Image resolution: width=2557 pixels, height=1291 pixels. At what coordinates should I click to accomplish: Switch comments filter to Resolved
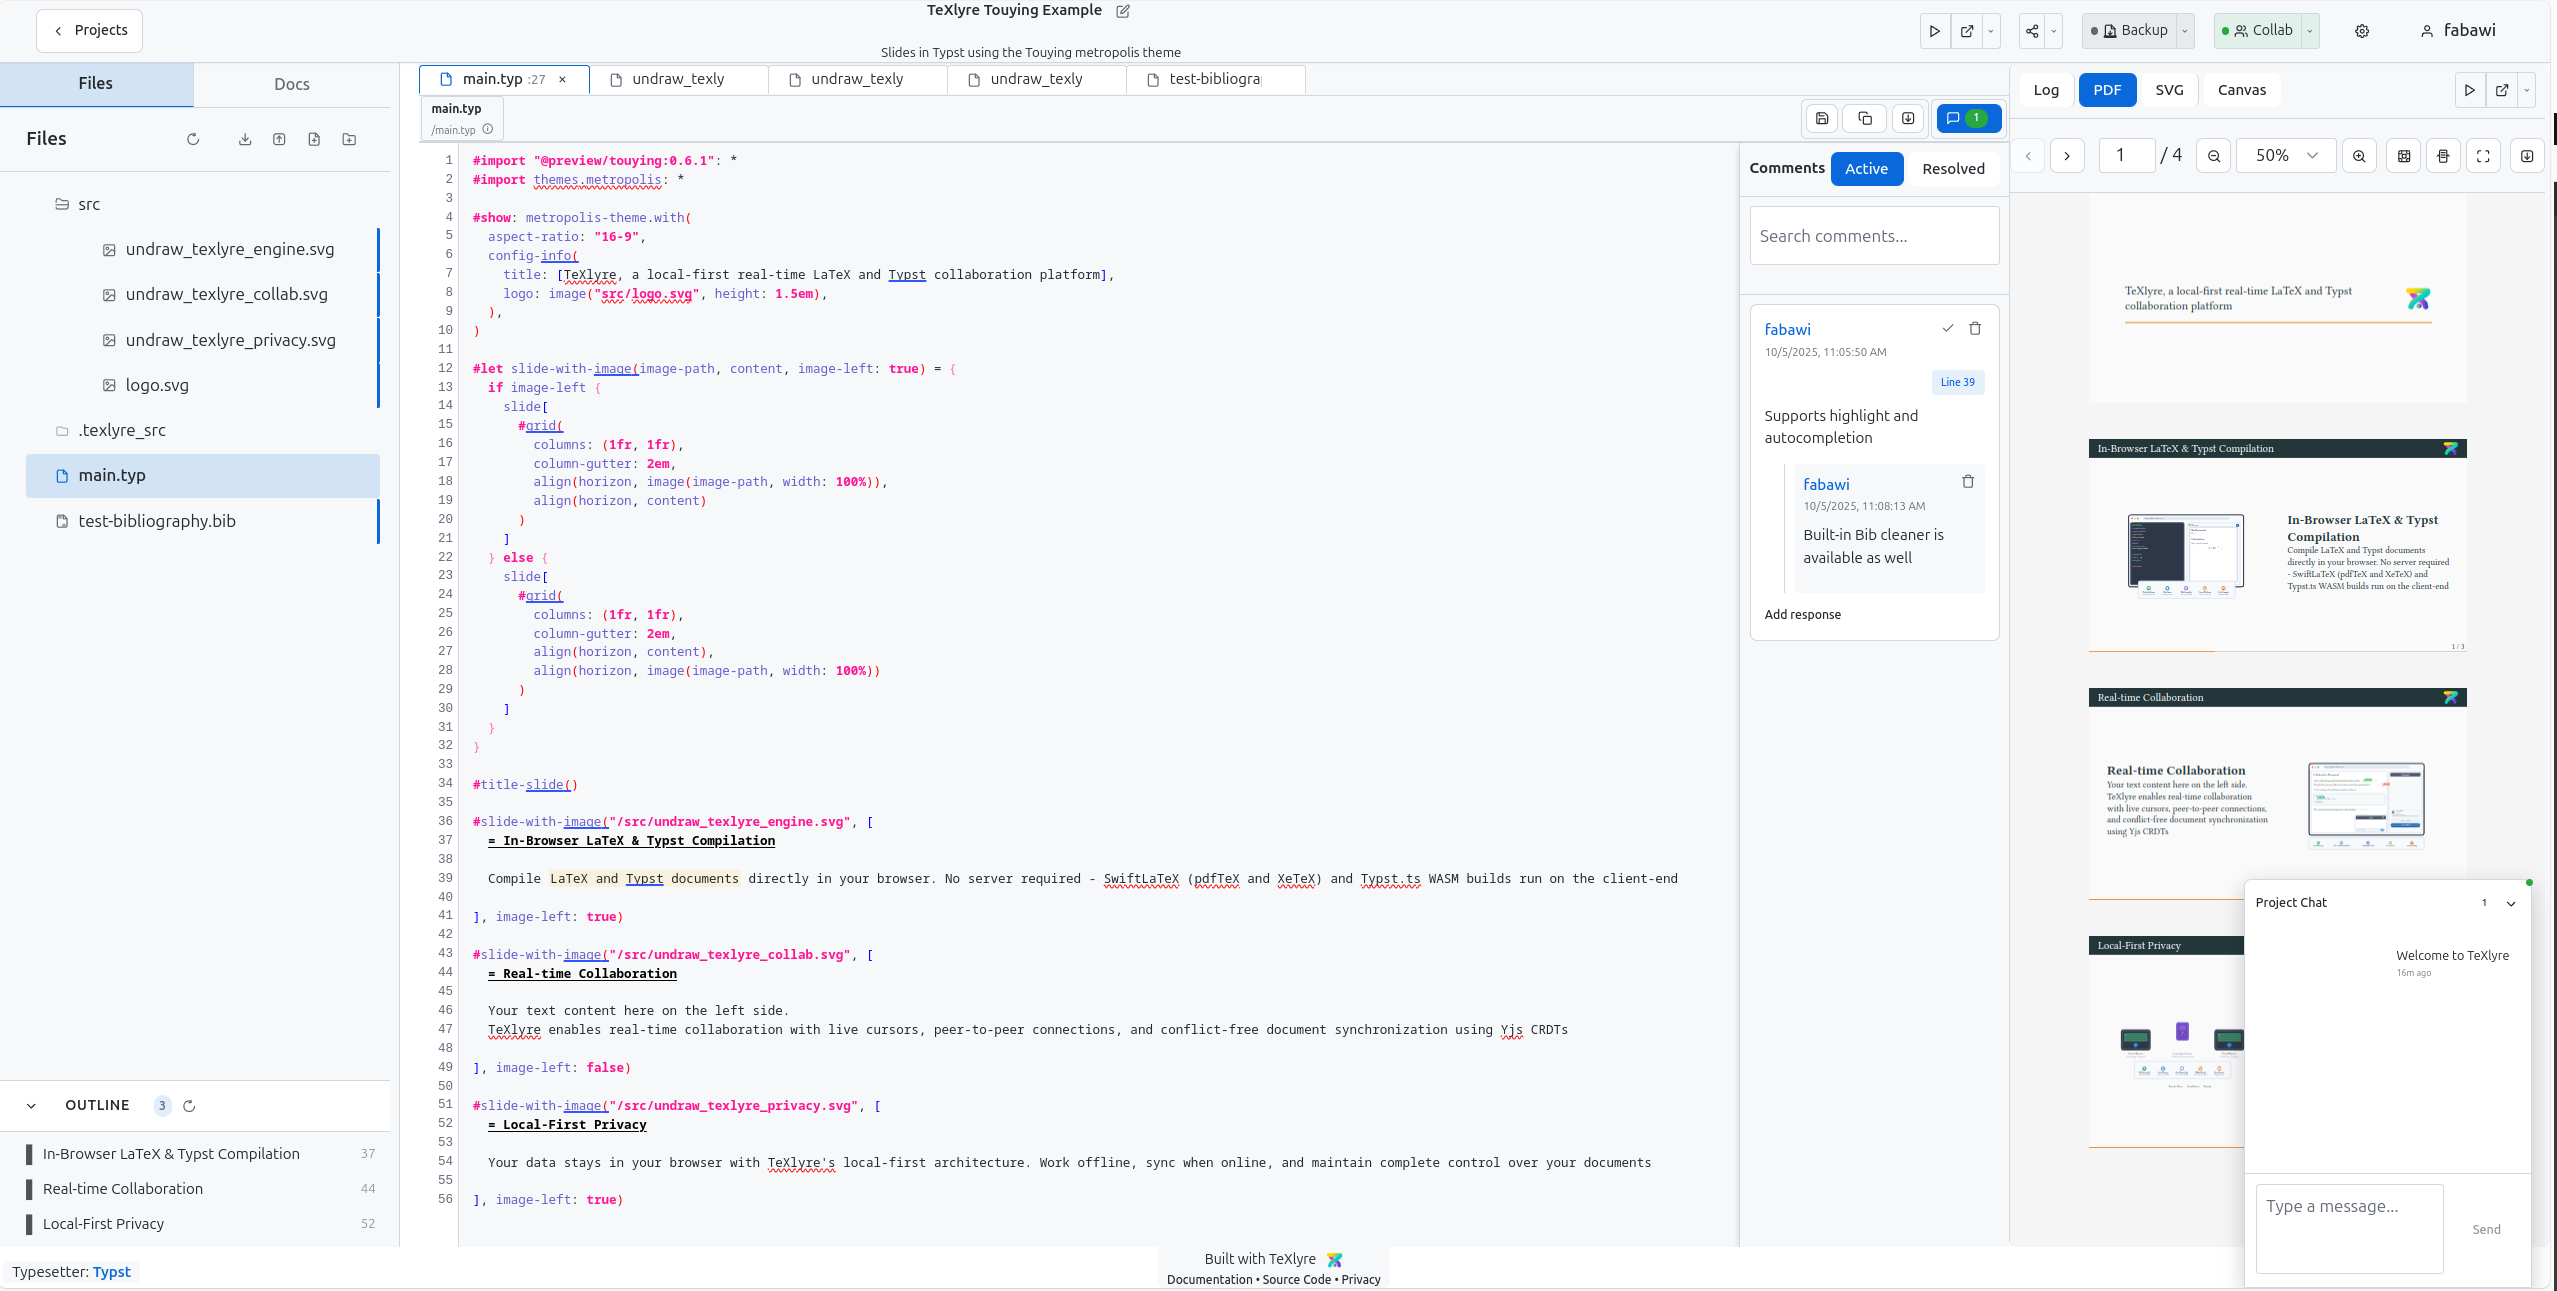1953,169
